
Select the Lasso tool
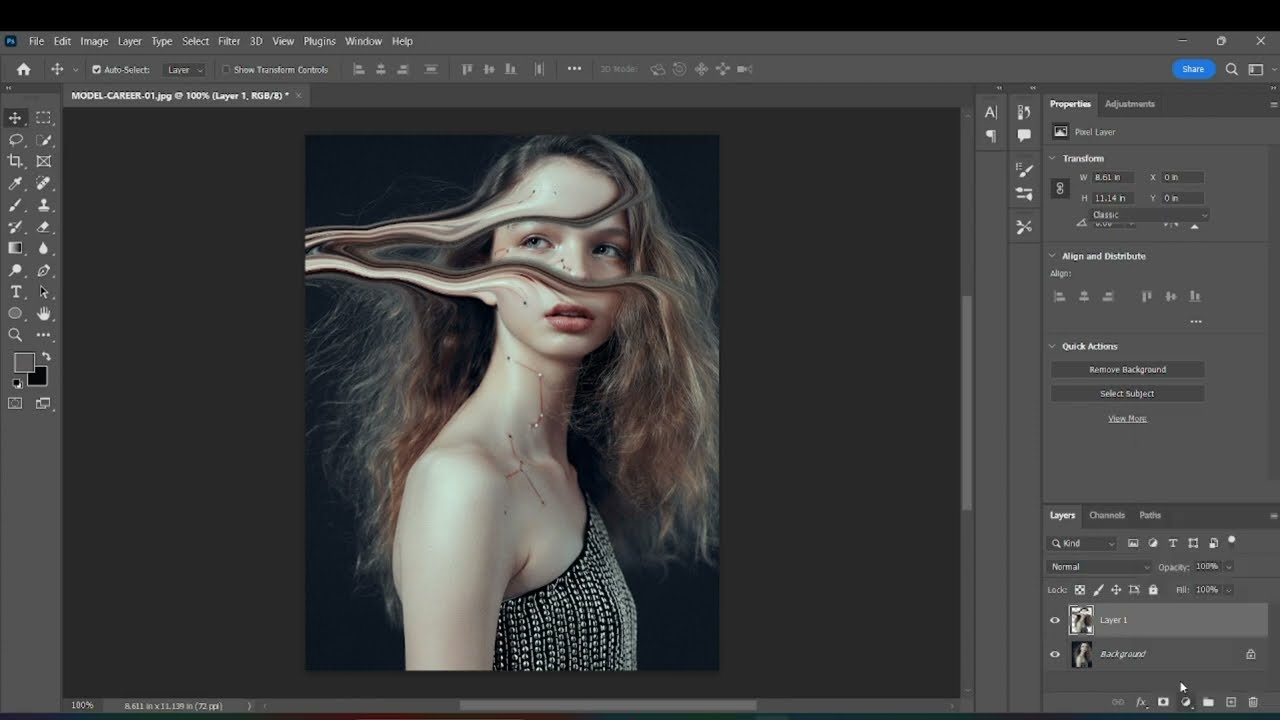pos(15,140)
